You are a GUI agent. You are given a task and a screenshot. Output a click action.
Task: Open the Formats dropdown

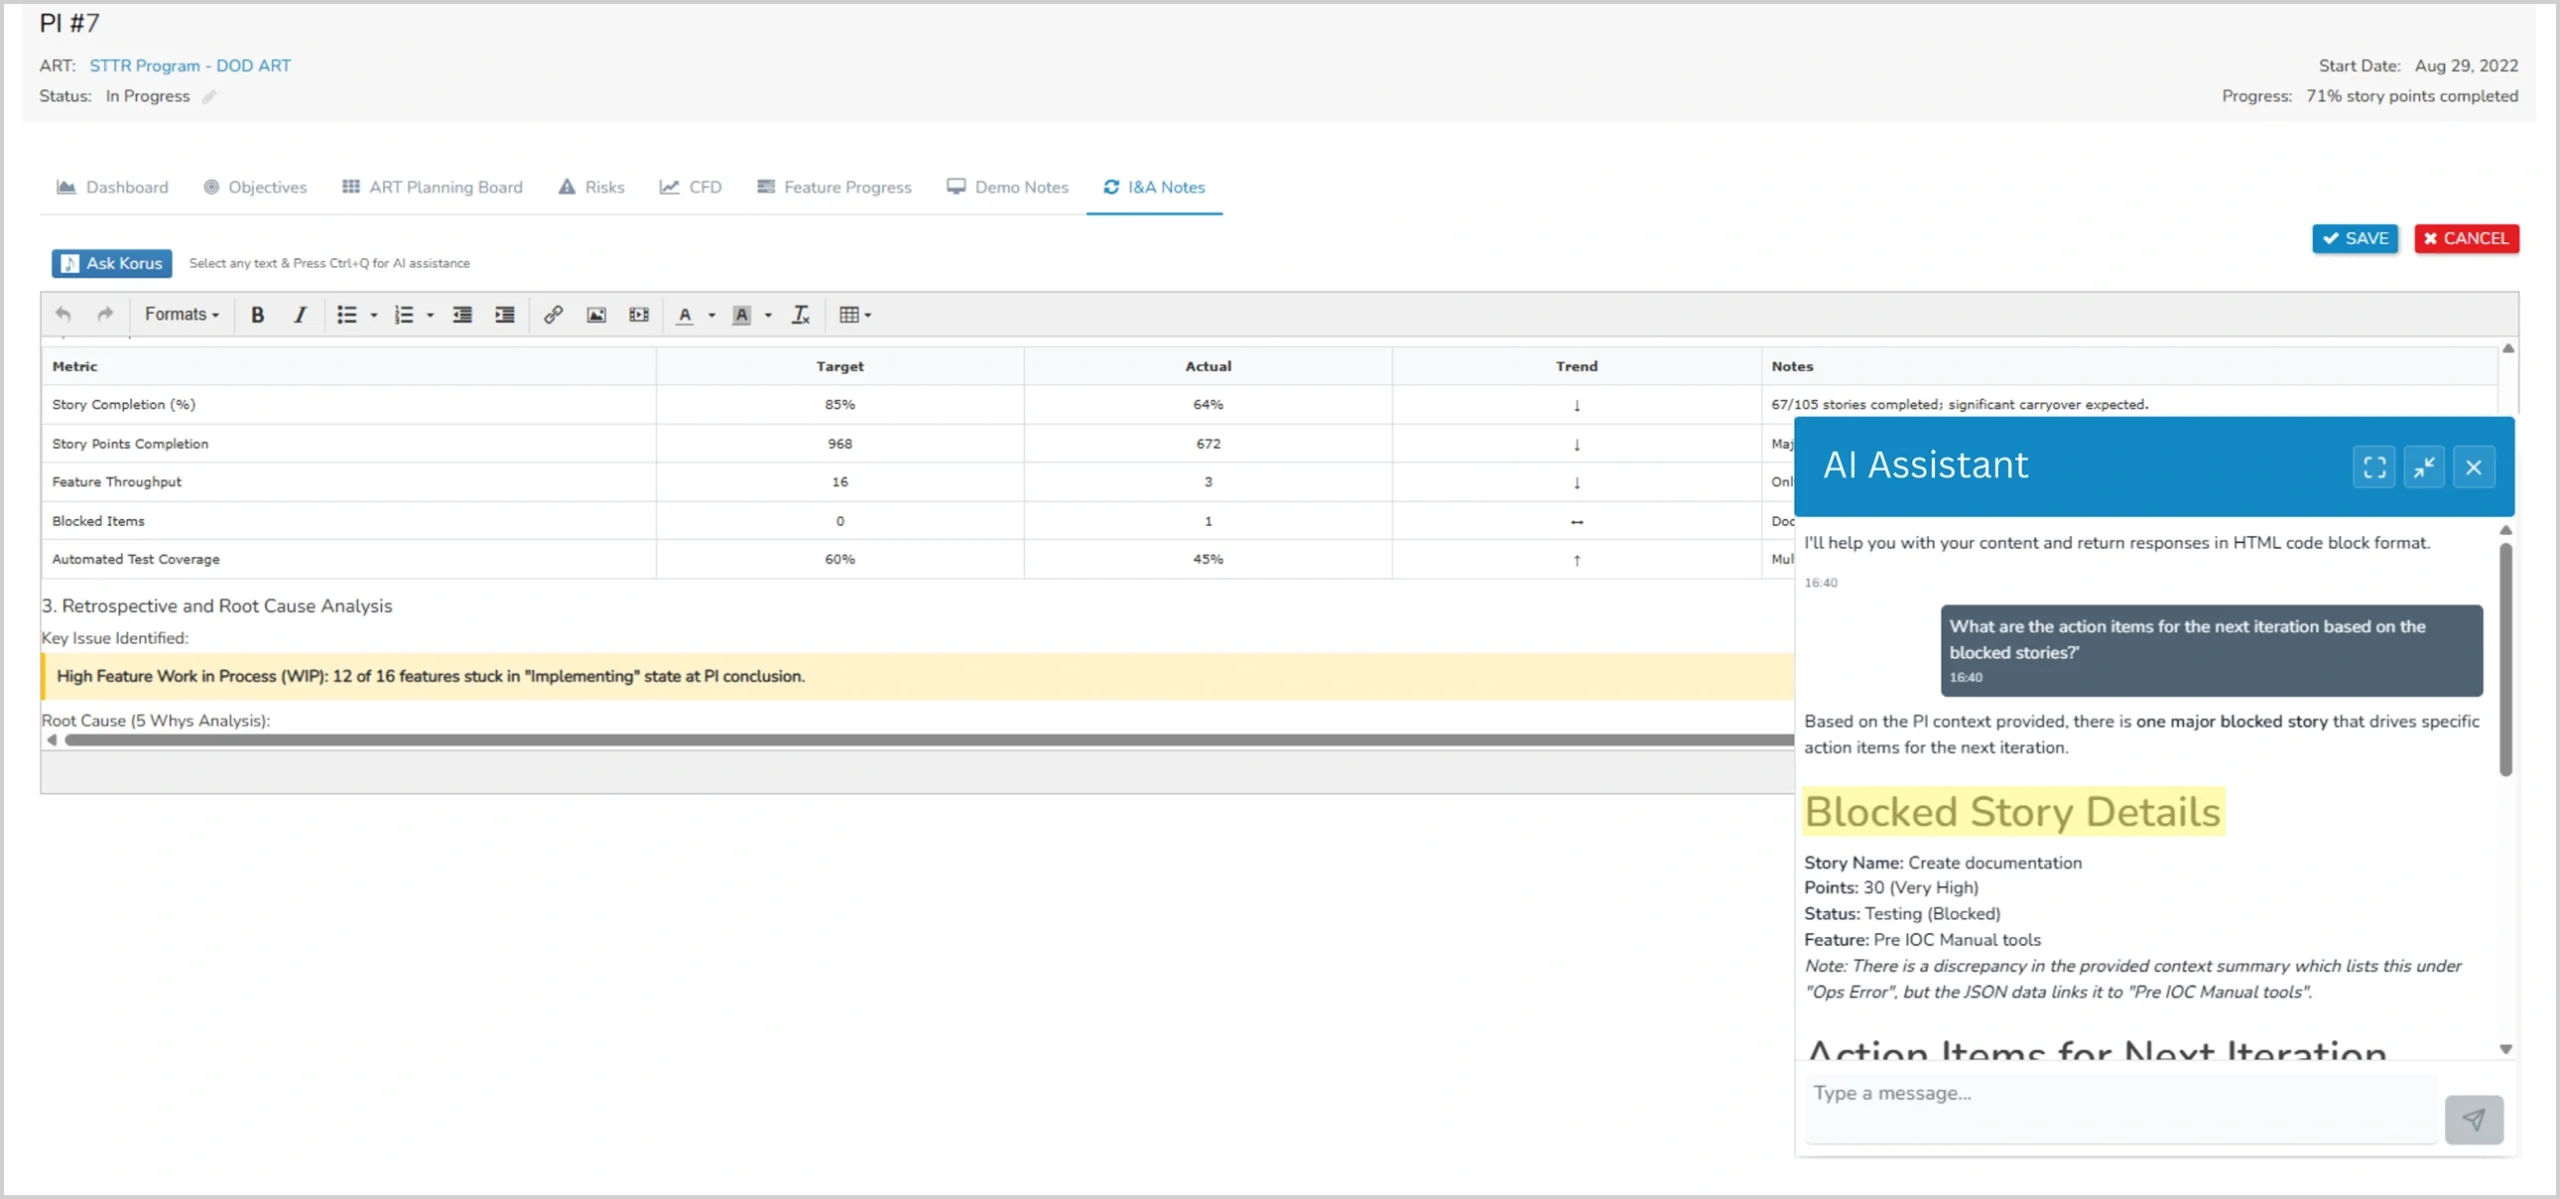[x=181, y=315]
